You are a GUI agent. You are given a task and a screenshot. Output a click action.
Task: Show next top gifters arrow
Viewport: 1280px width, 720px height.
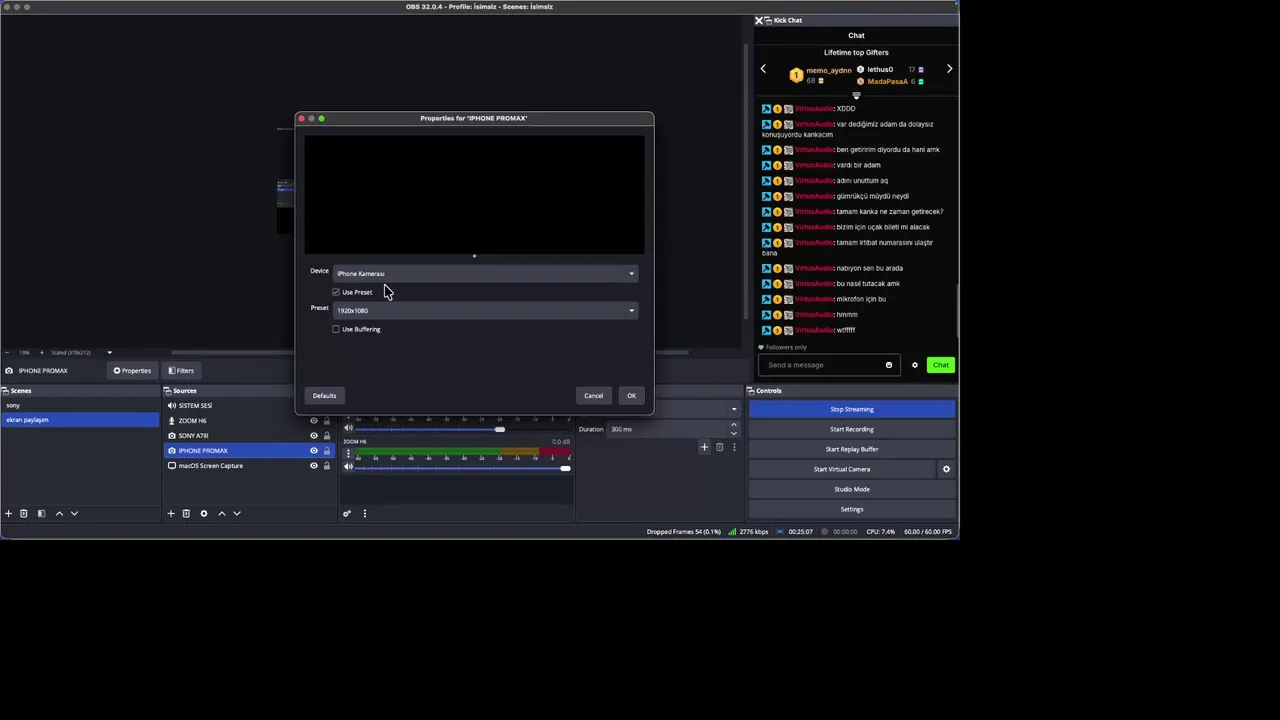tap(949, 69)
